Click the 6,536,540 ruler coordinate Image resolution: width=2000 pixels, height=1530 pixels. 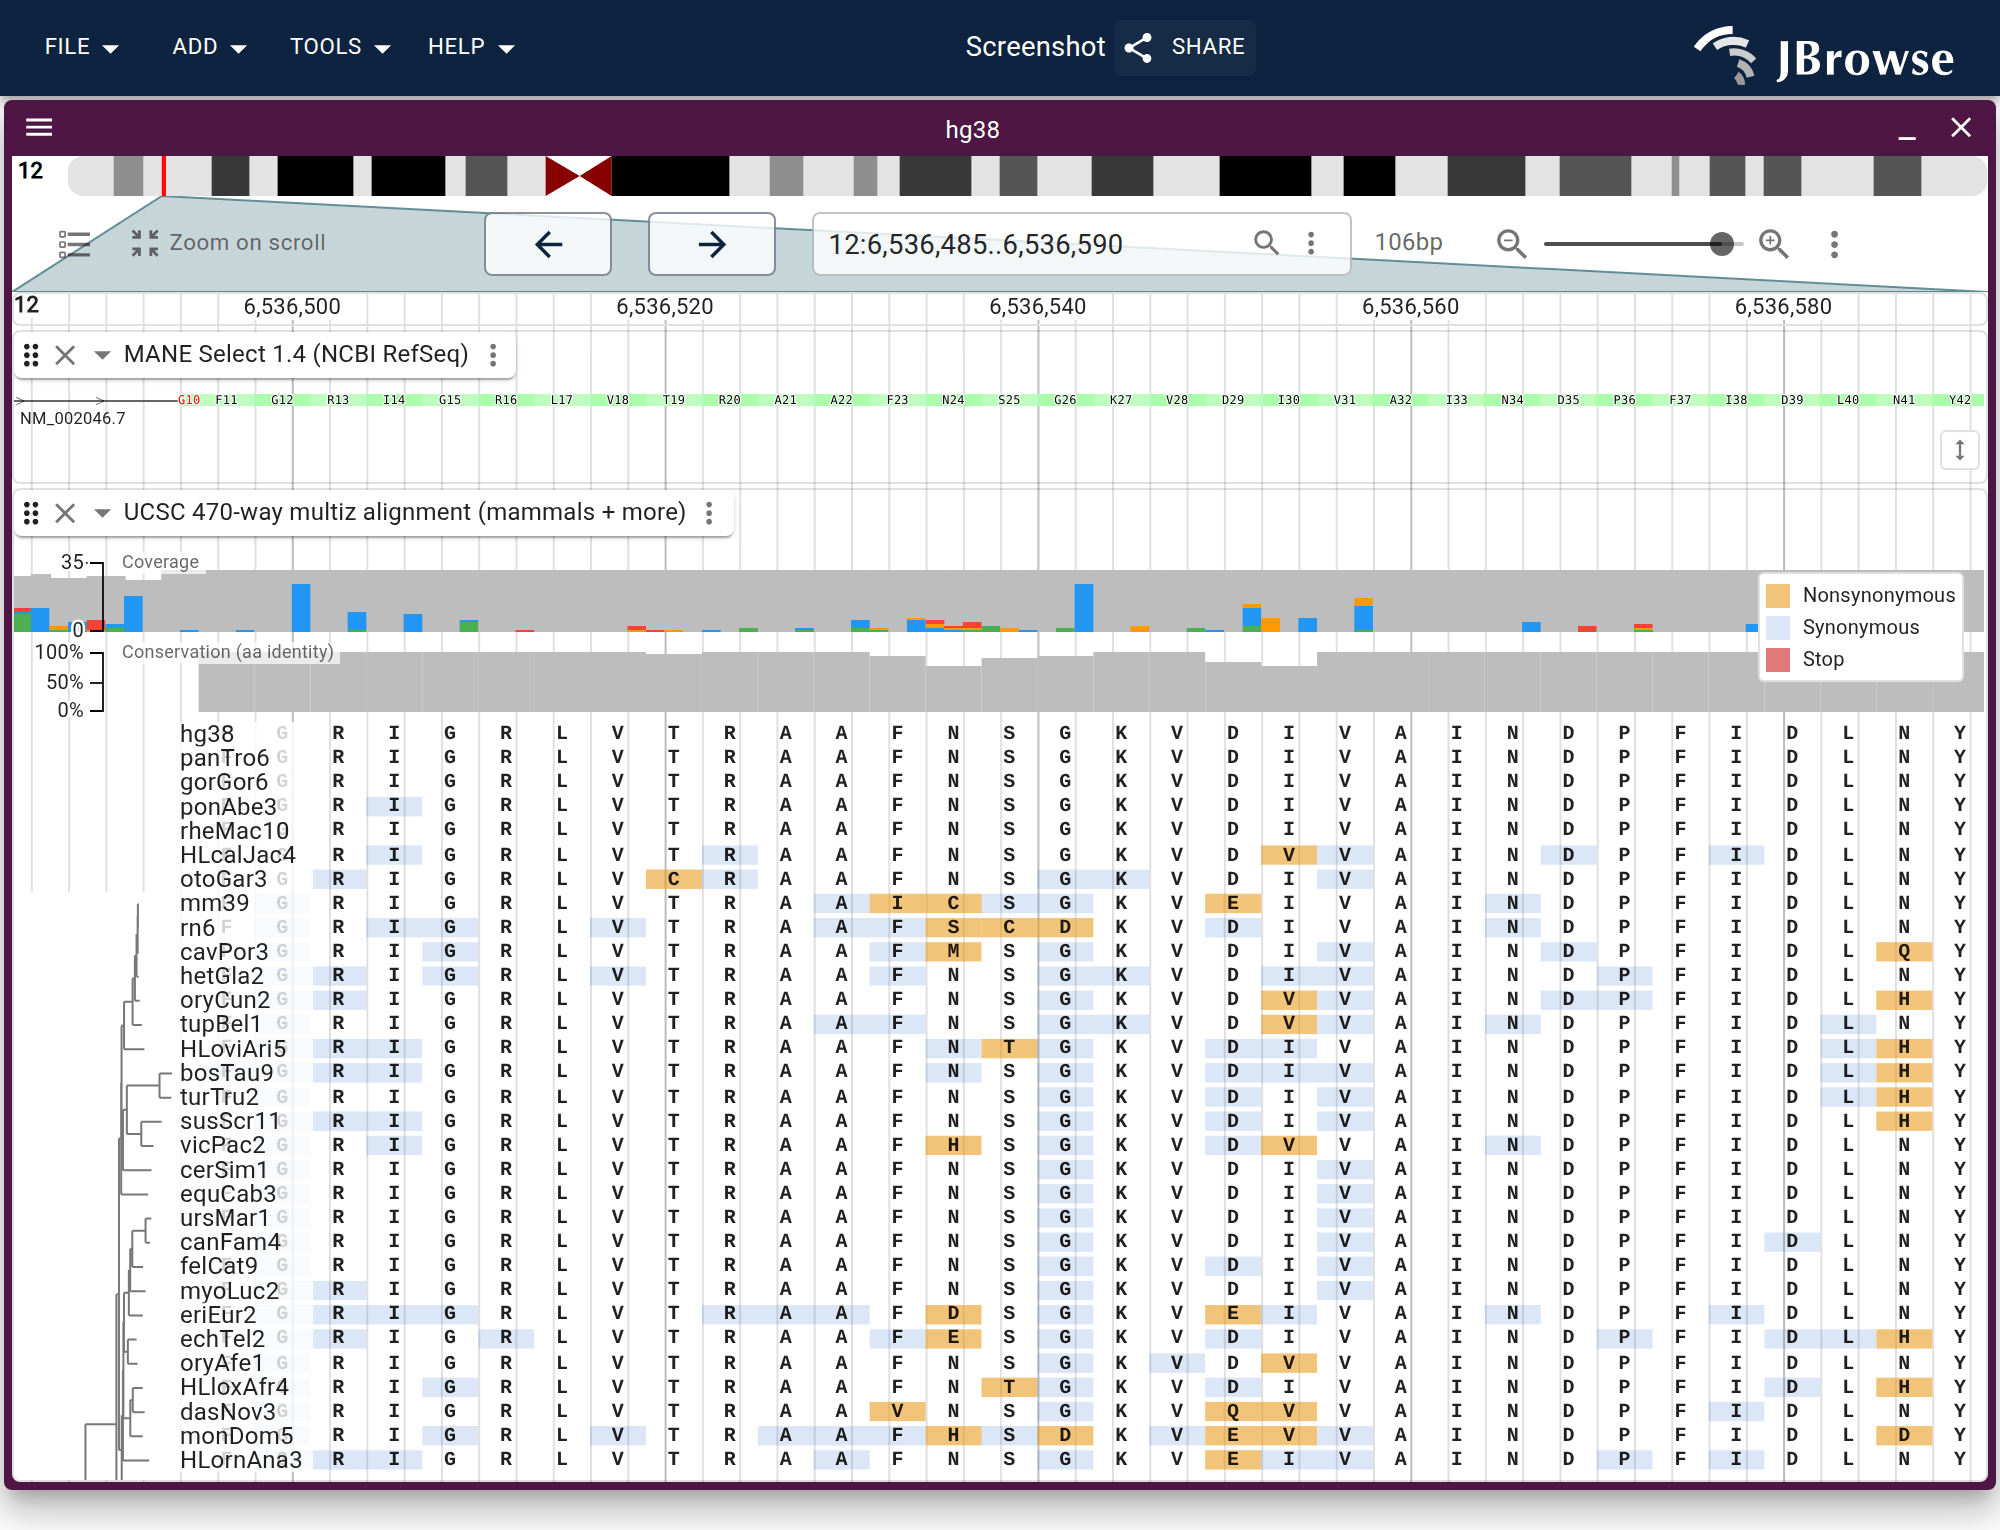(x=1037, y=306)
